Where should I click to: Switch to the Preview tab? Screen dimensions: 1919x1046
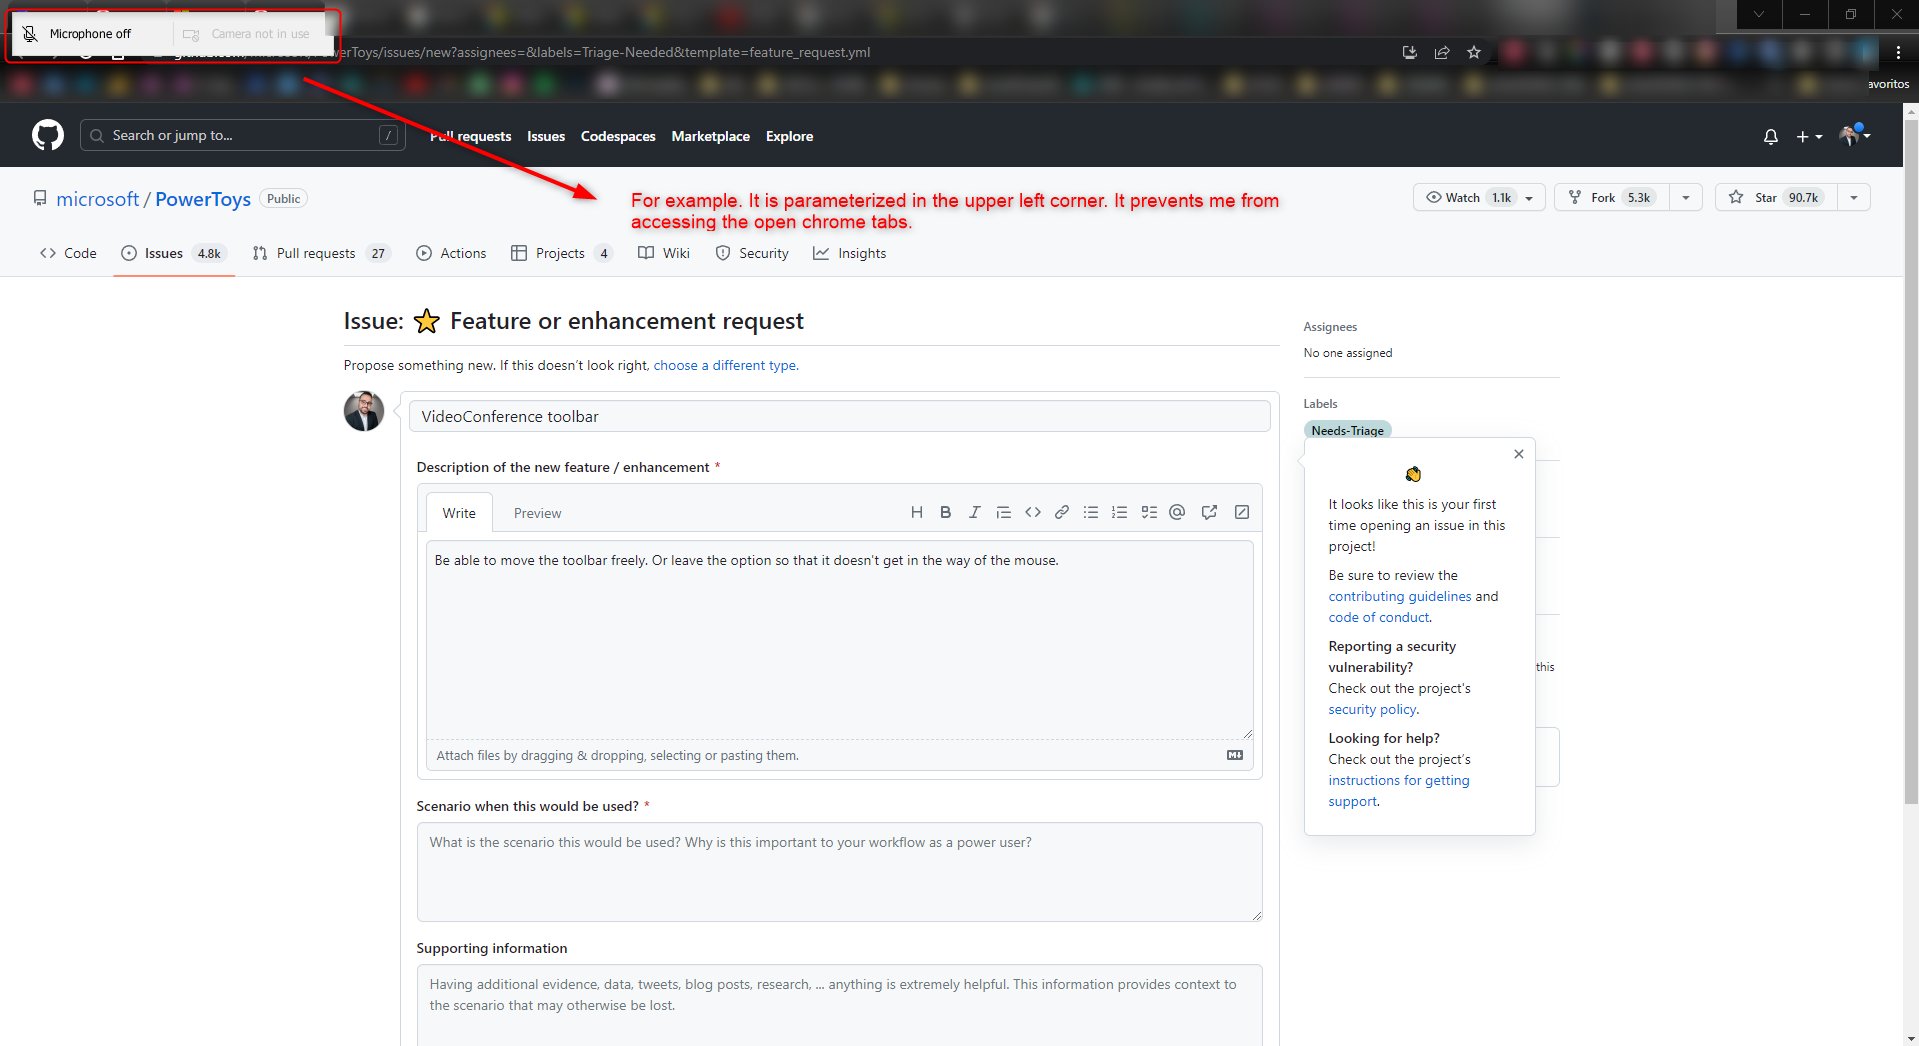[x=537, y=512]
